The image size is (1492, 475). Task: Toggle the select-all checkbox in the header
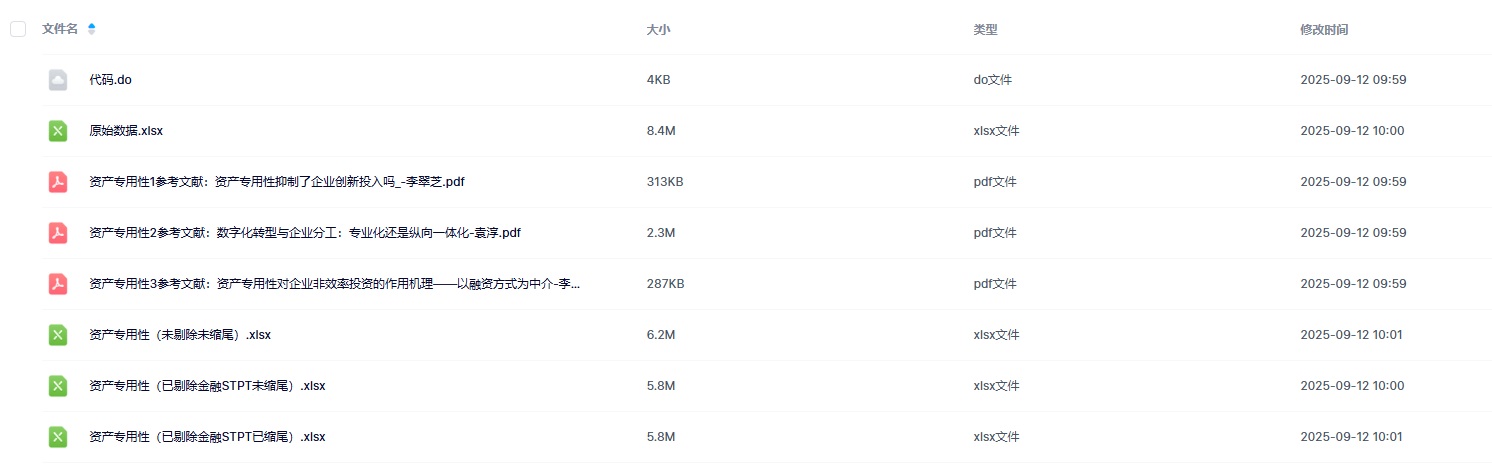[18, 29]
